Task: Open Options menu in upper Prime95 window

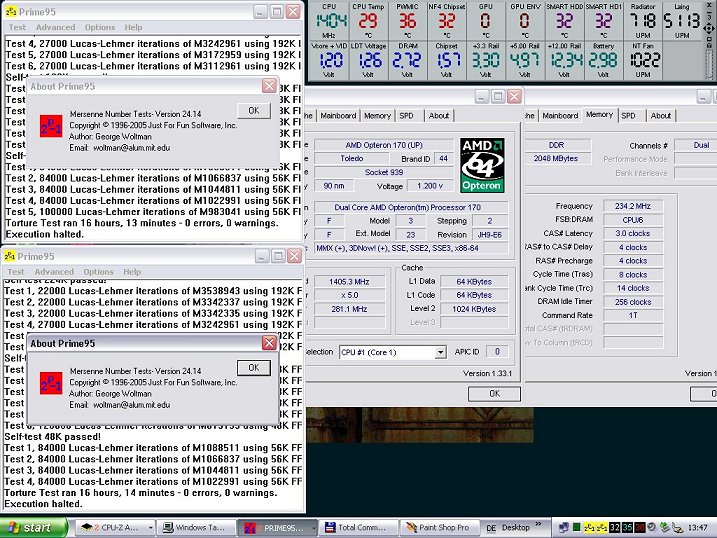Action: click(x=100, y=27)
